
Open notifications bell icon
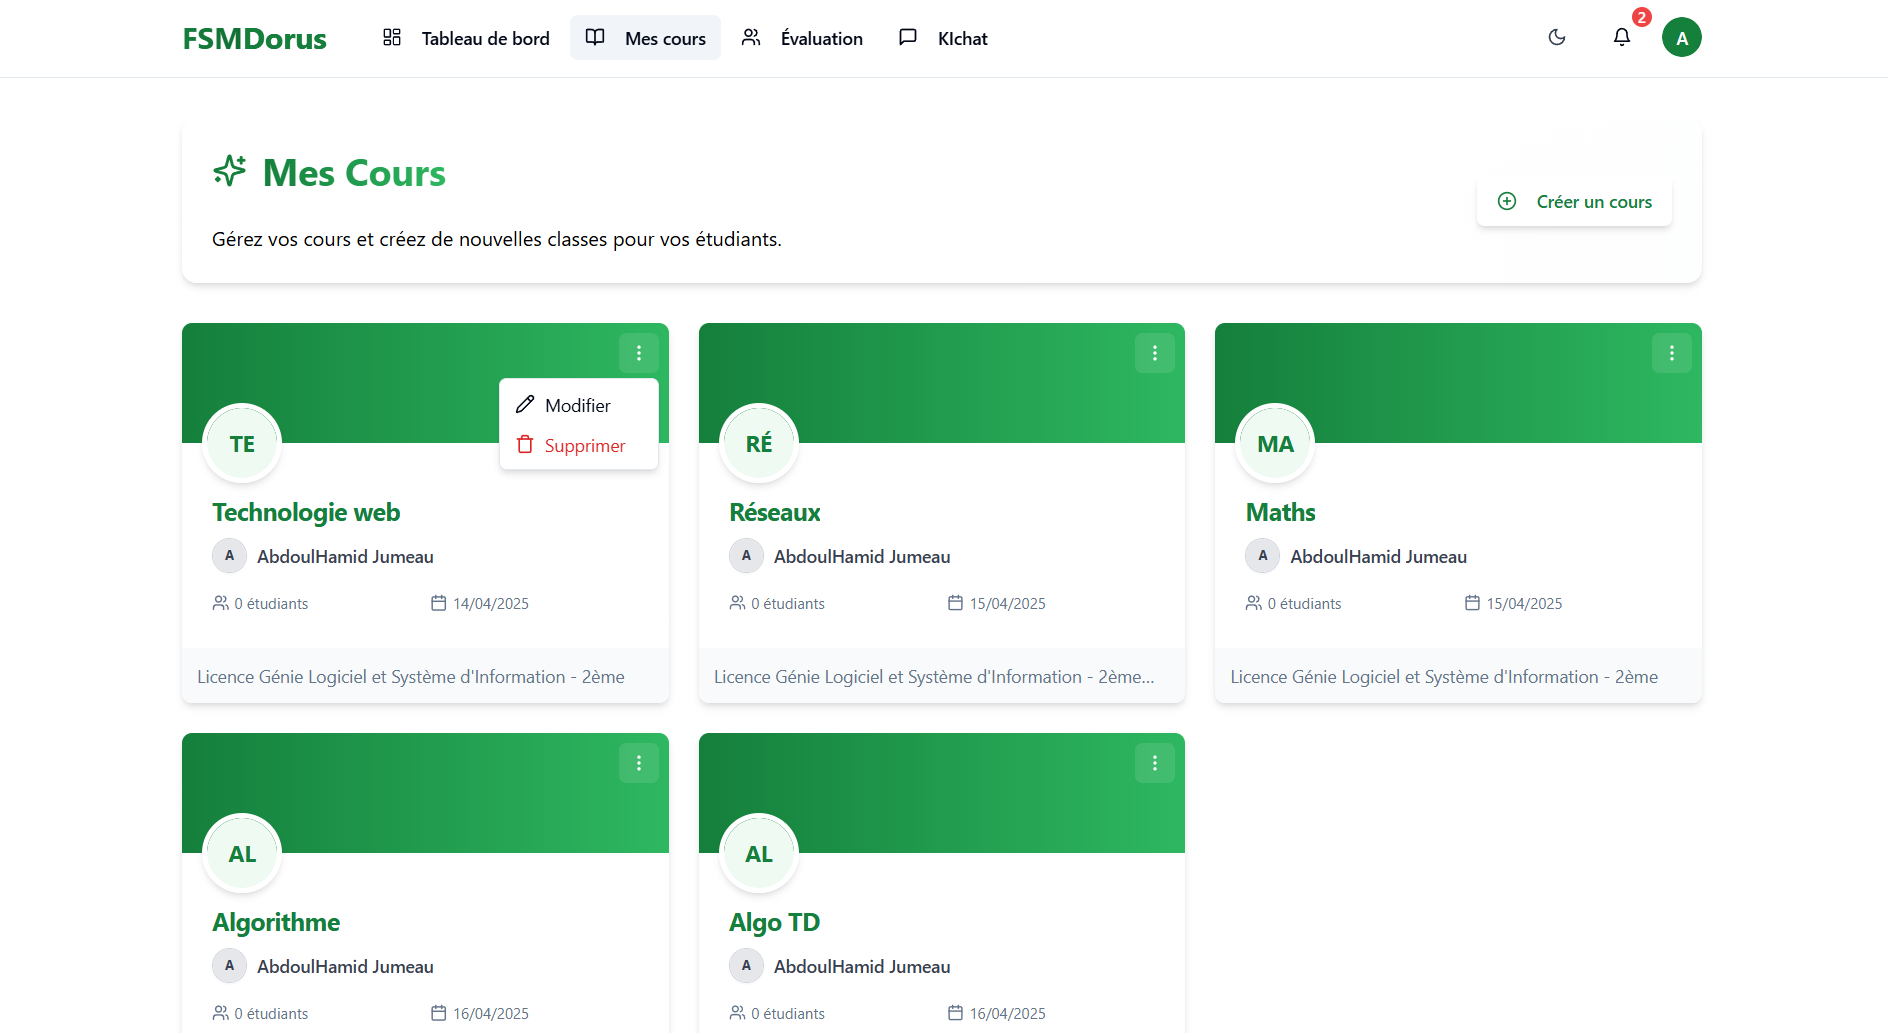pos(1622,38)
